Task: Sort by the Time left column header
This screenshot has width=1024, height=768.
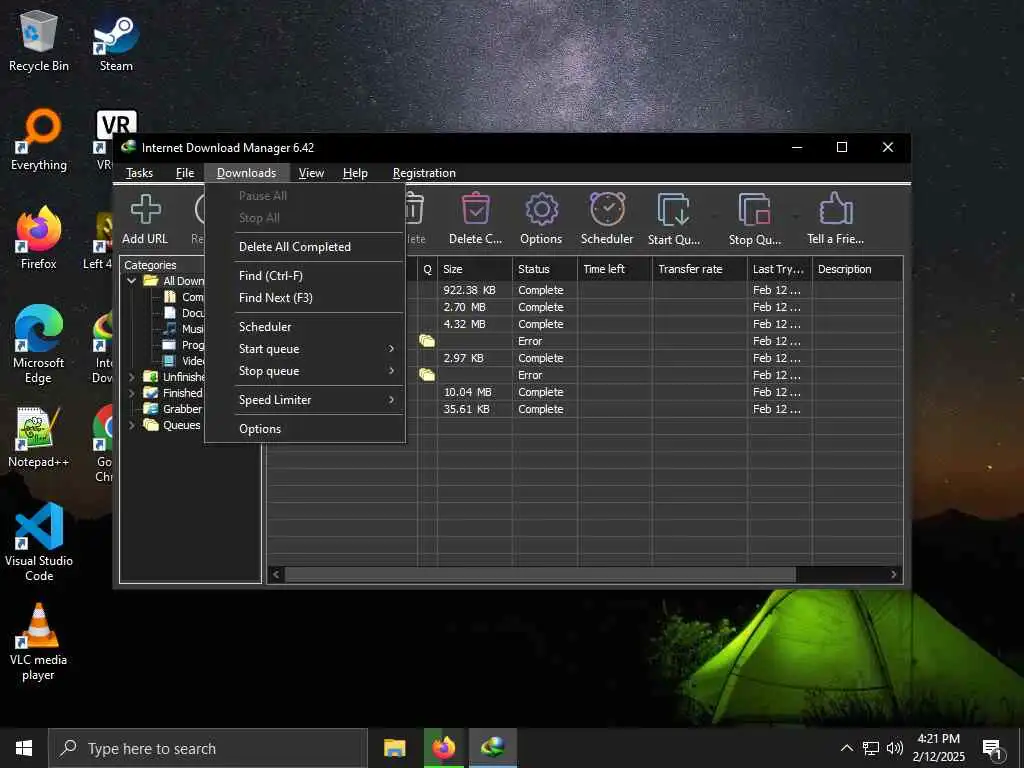Action: (x=615, y=269)
